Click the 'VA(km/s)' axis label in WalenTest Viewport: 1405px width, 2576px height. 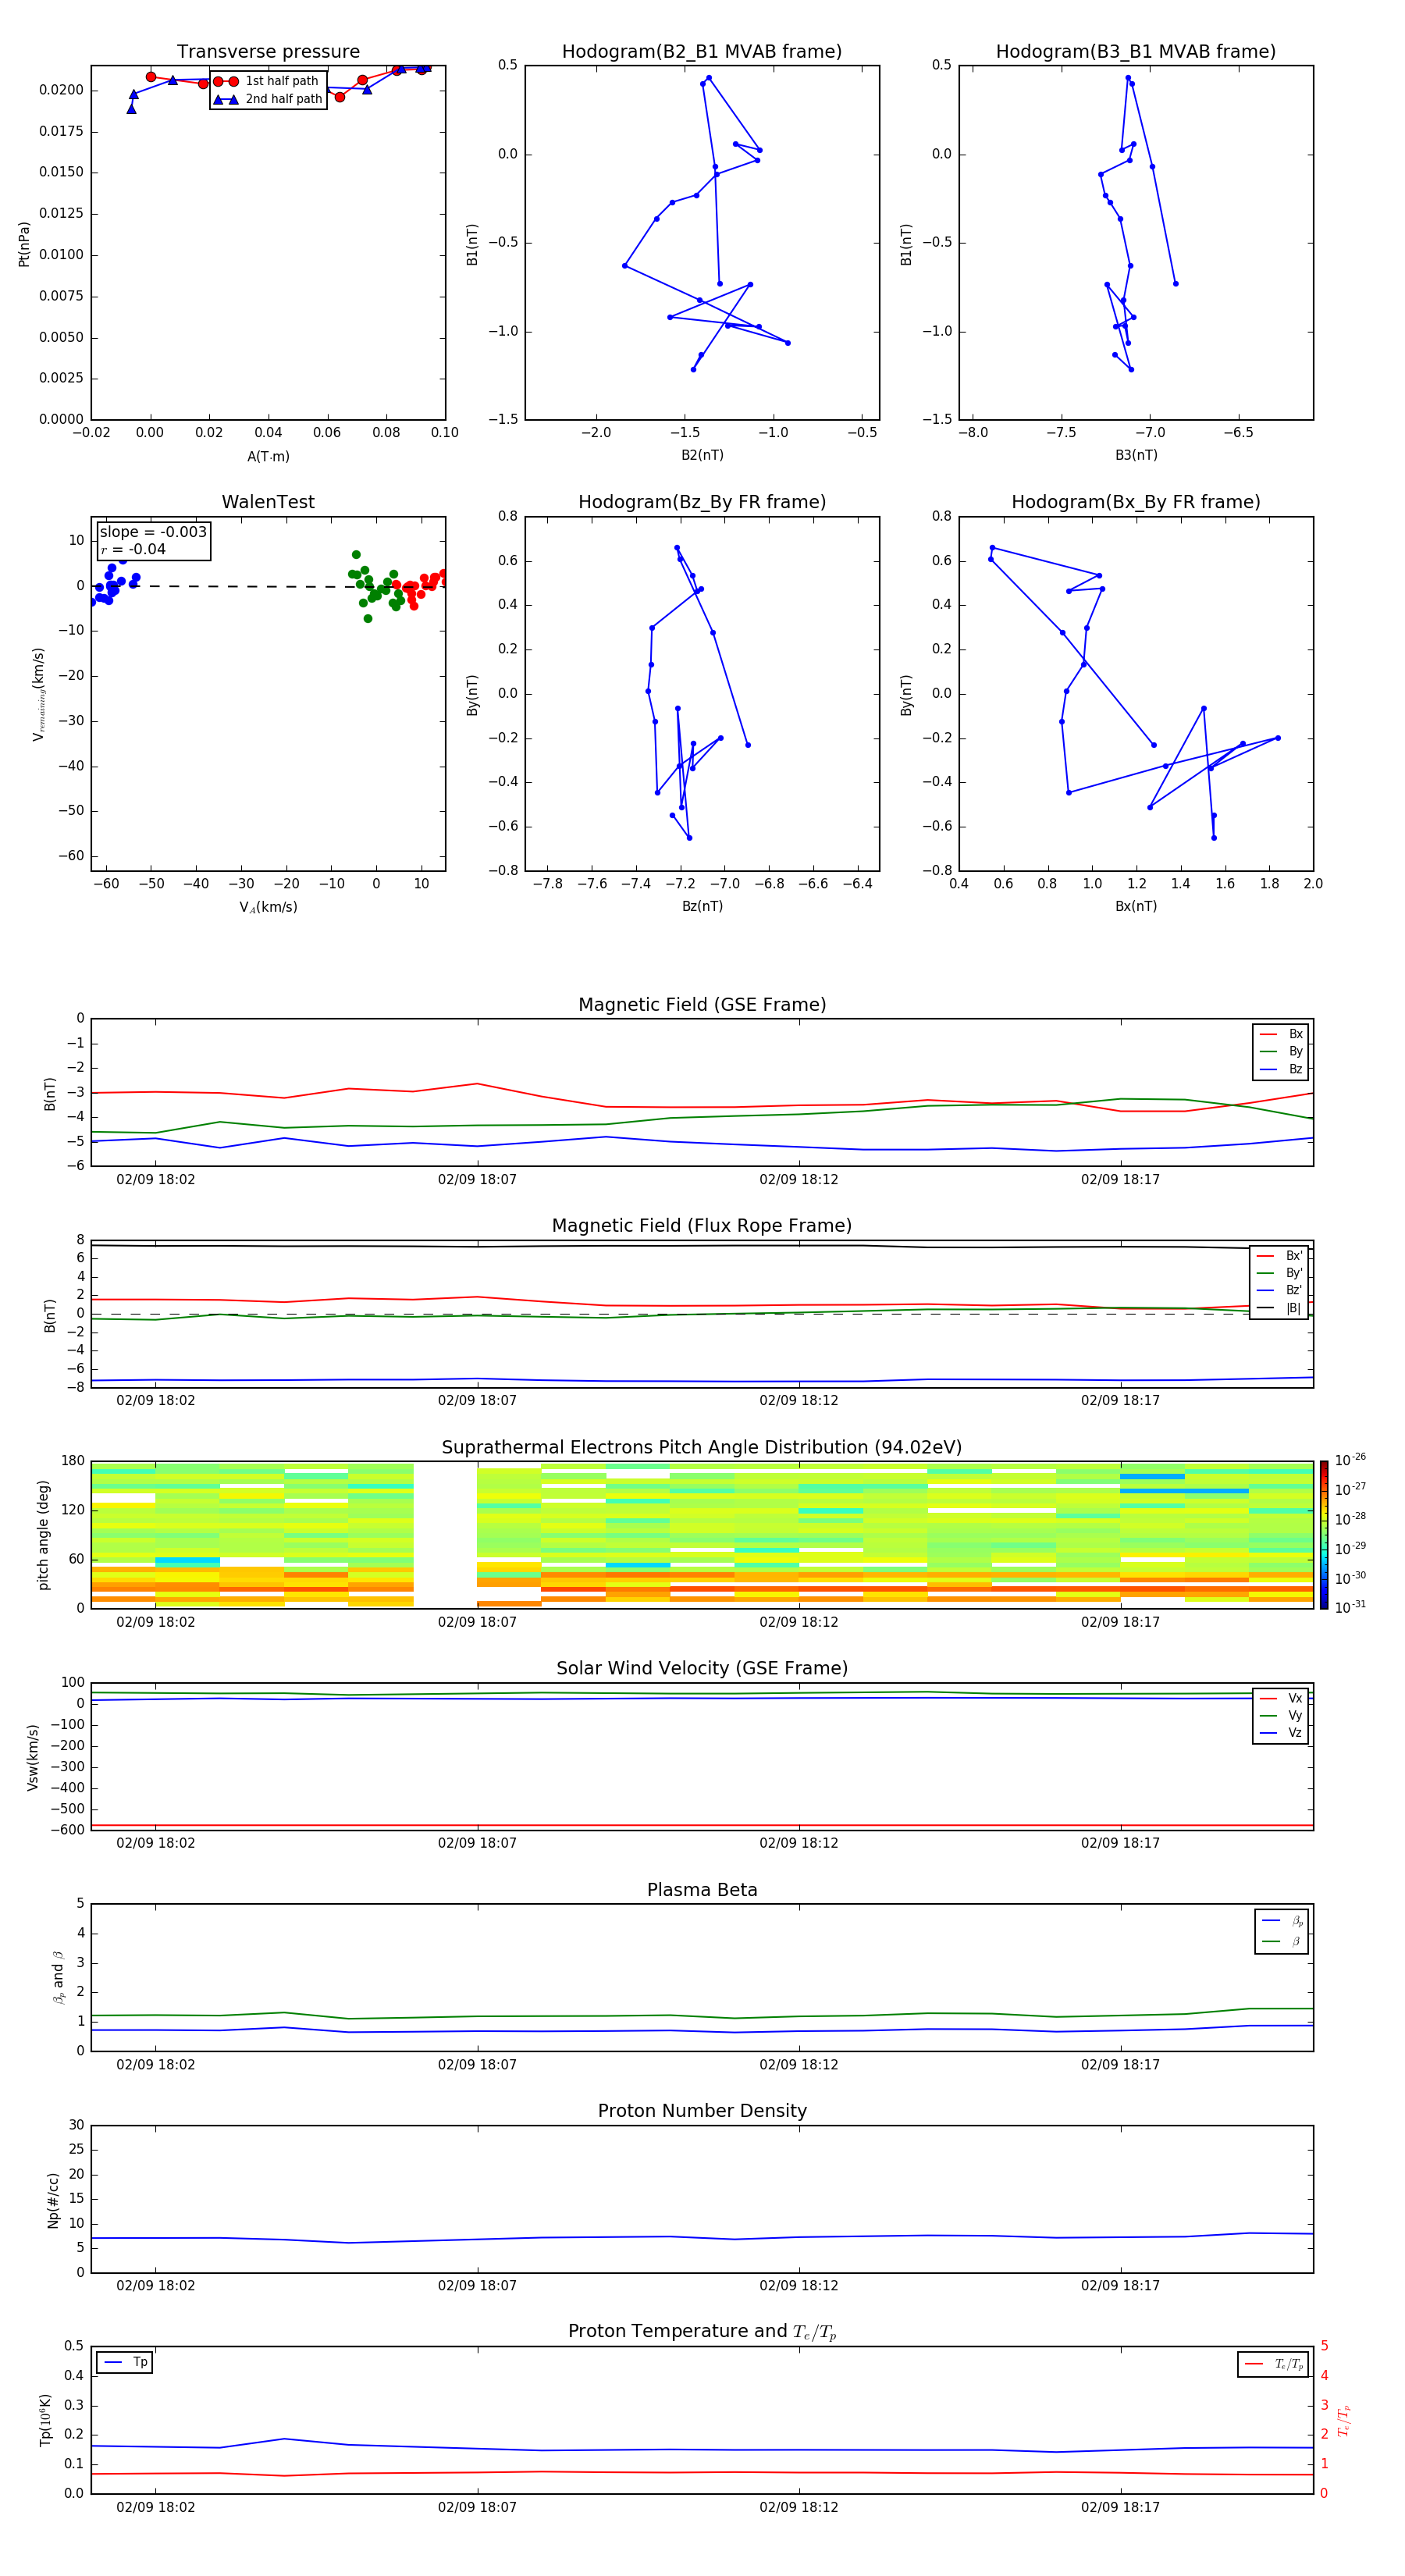[x=268, y=908]
